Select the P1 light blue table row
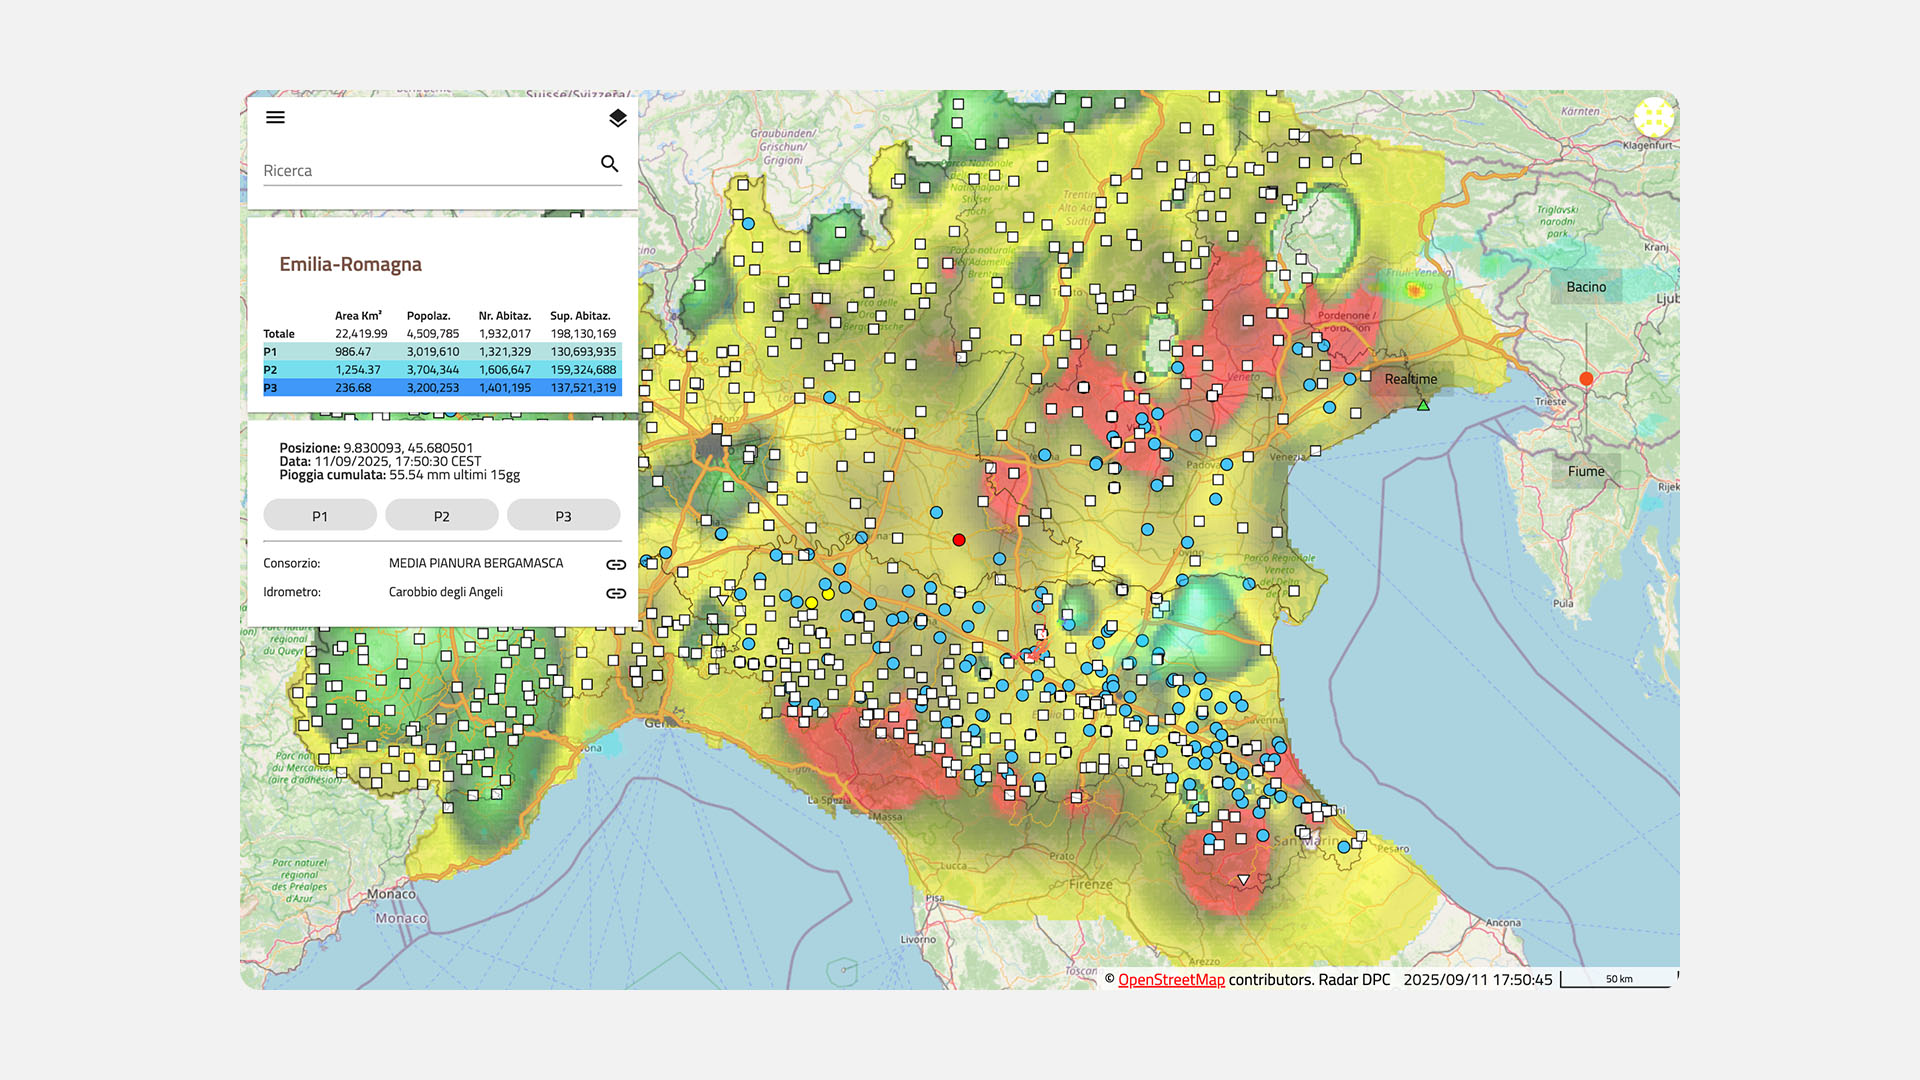 (x=441, y=352)
